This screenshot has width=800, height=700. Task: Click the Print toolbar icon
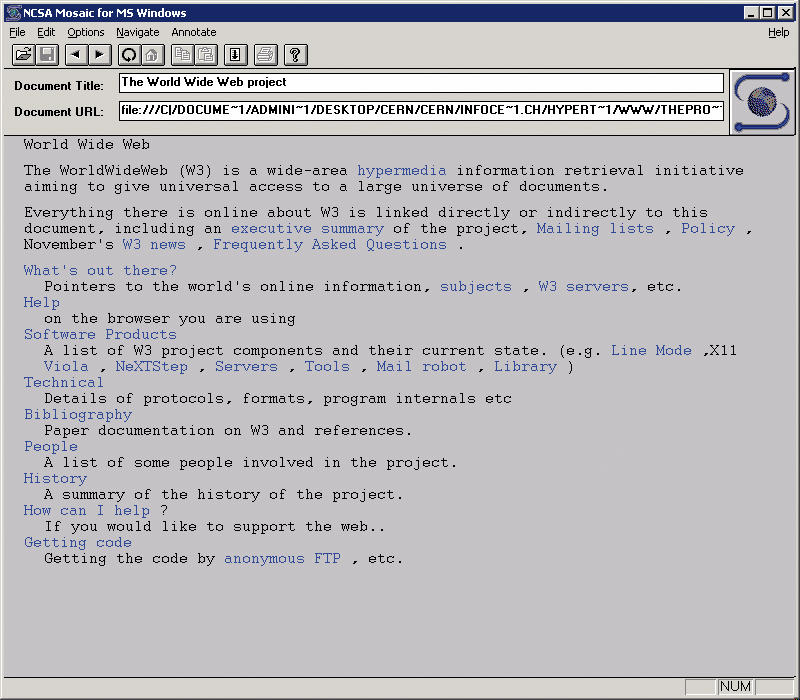point(265,55)
